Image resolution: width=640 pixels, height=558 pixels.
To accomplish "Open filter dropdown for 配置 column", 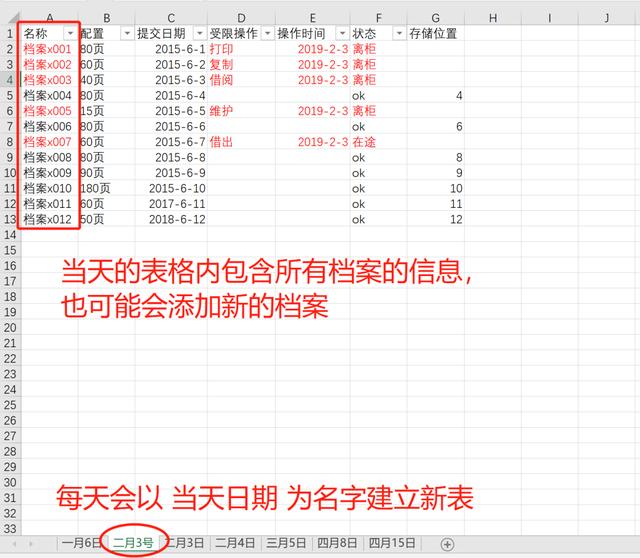I will 127,33.
